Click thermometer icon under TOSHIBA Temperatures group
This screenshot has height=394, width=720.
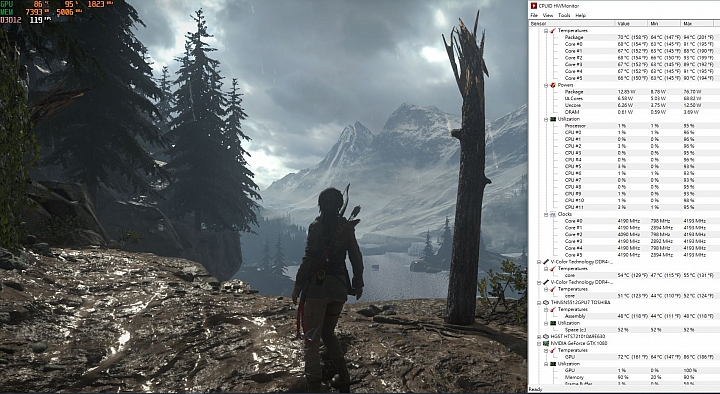tap(553, 310)
